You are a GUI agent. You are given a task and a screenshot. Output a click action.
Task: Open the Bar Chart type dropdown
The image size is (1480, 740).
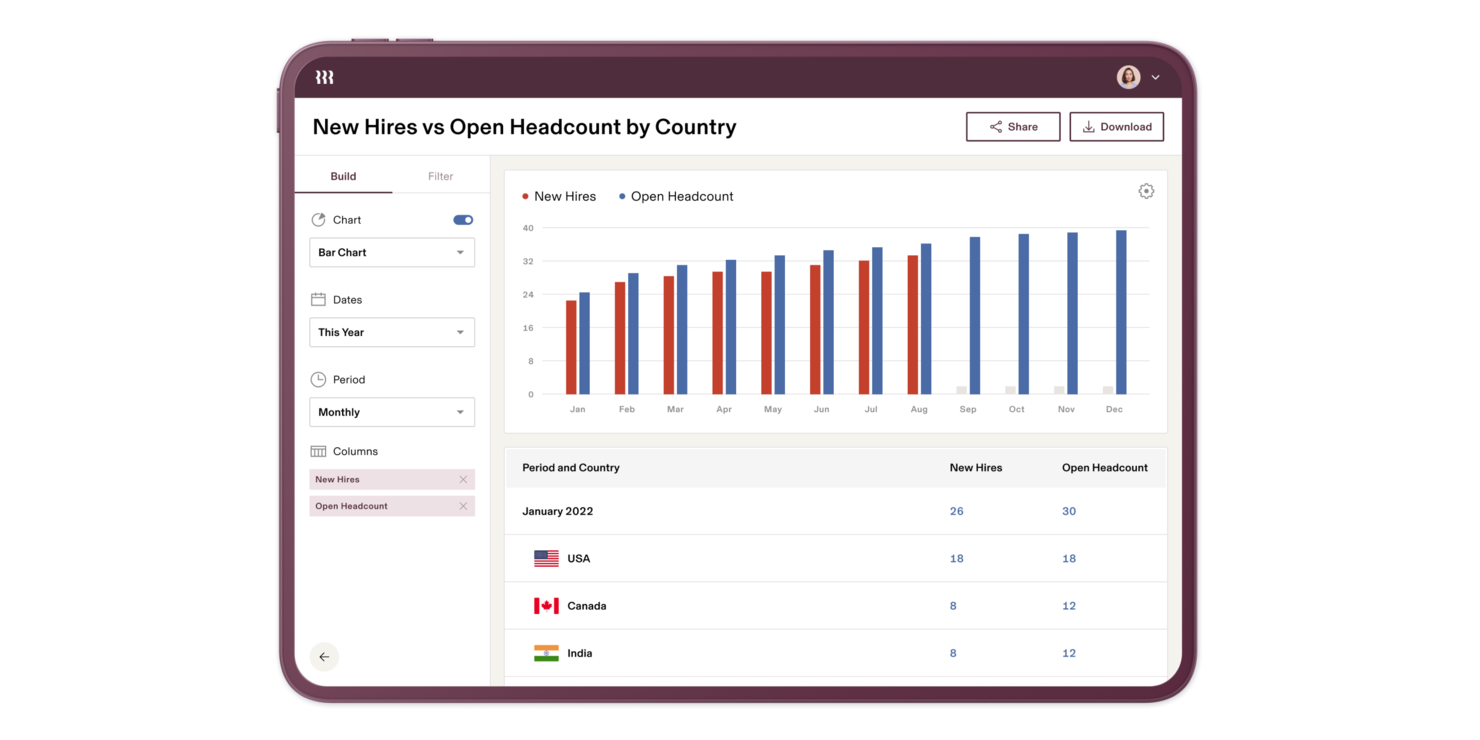coord(391,252)
